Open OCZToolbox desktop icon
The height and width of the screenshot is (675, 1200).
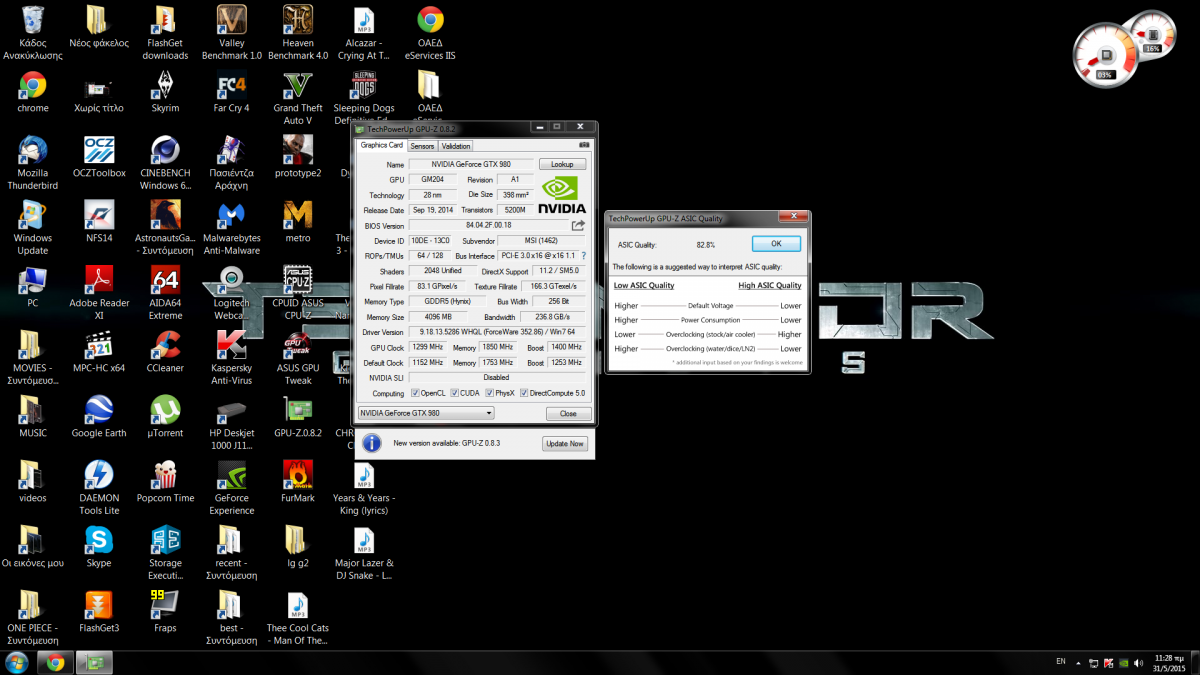click(x=99, y=155)
